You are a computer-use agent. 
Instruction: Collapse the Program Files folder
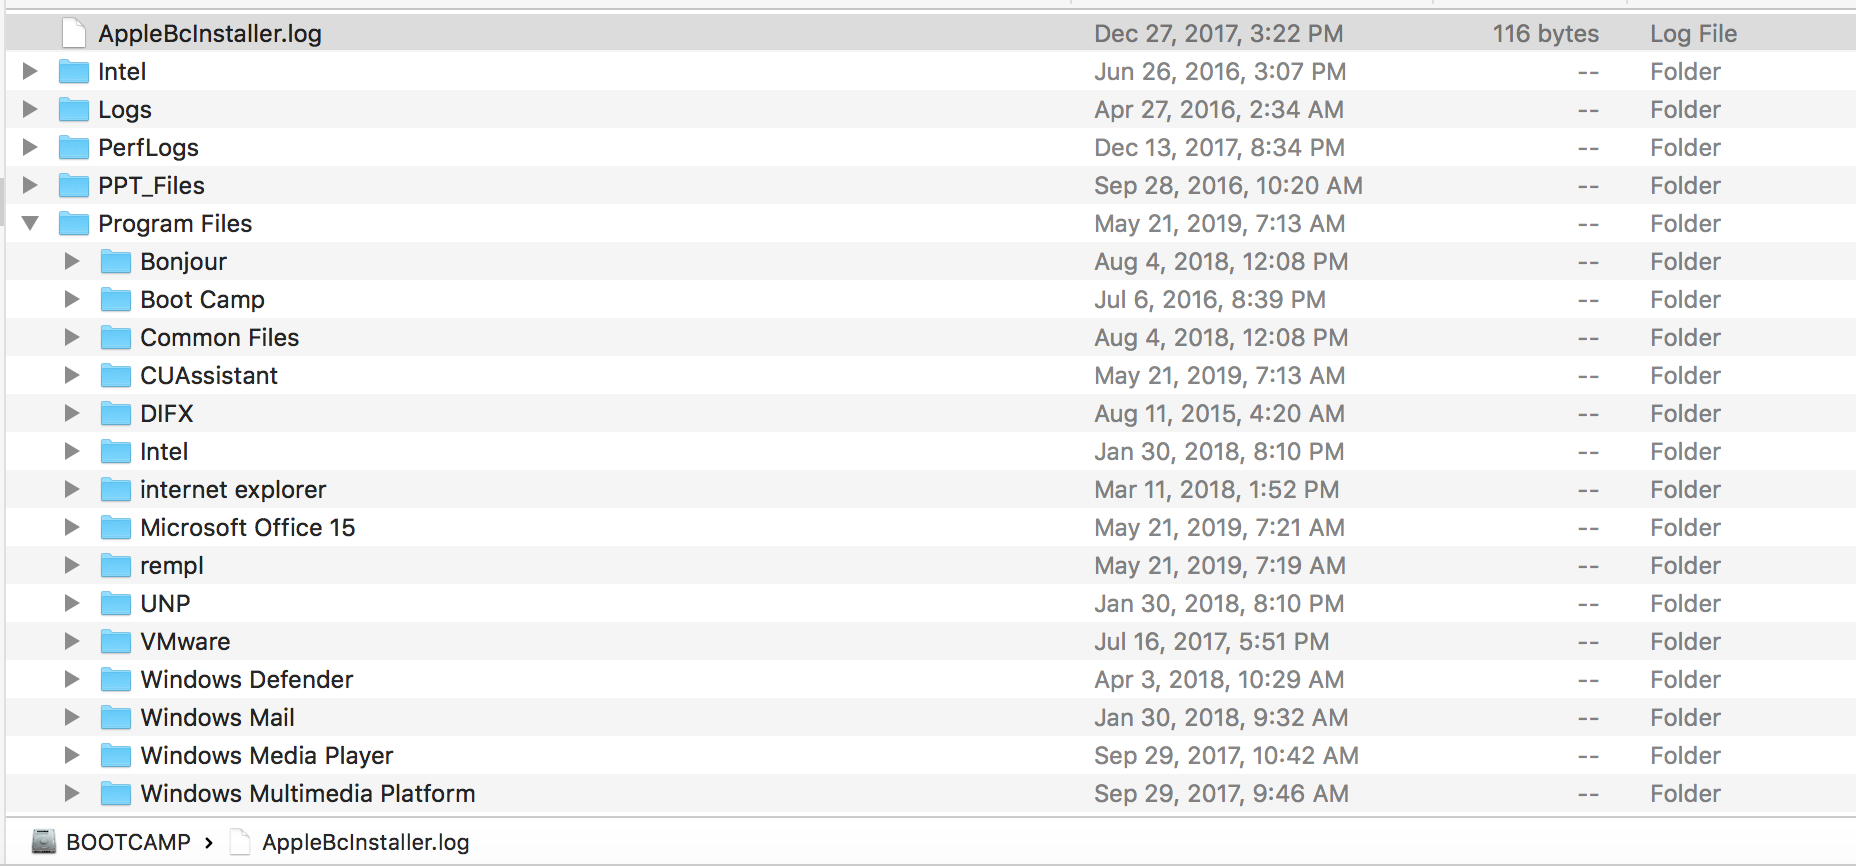pos(30,223)
